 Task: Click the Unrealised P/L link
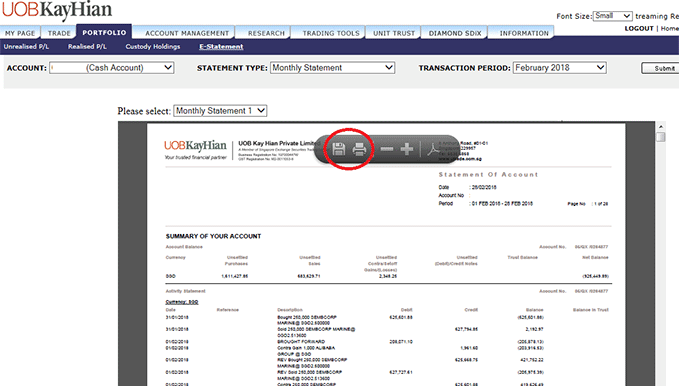(x=26, y=46)
